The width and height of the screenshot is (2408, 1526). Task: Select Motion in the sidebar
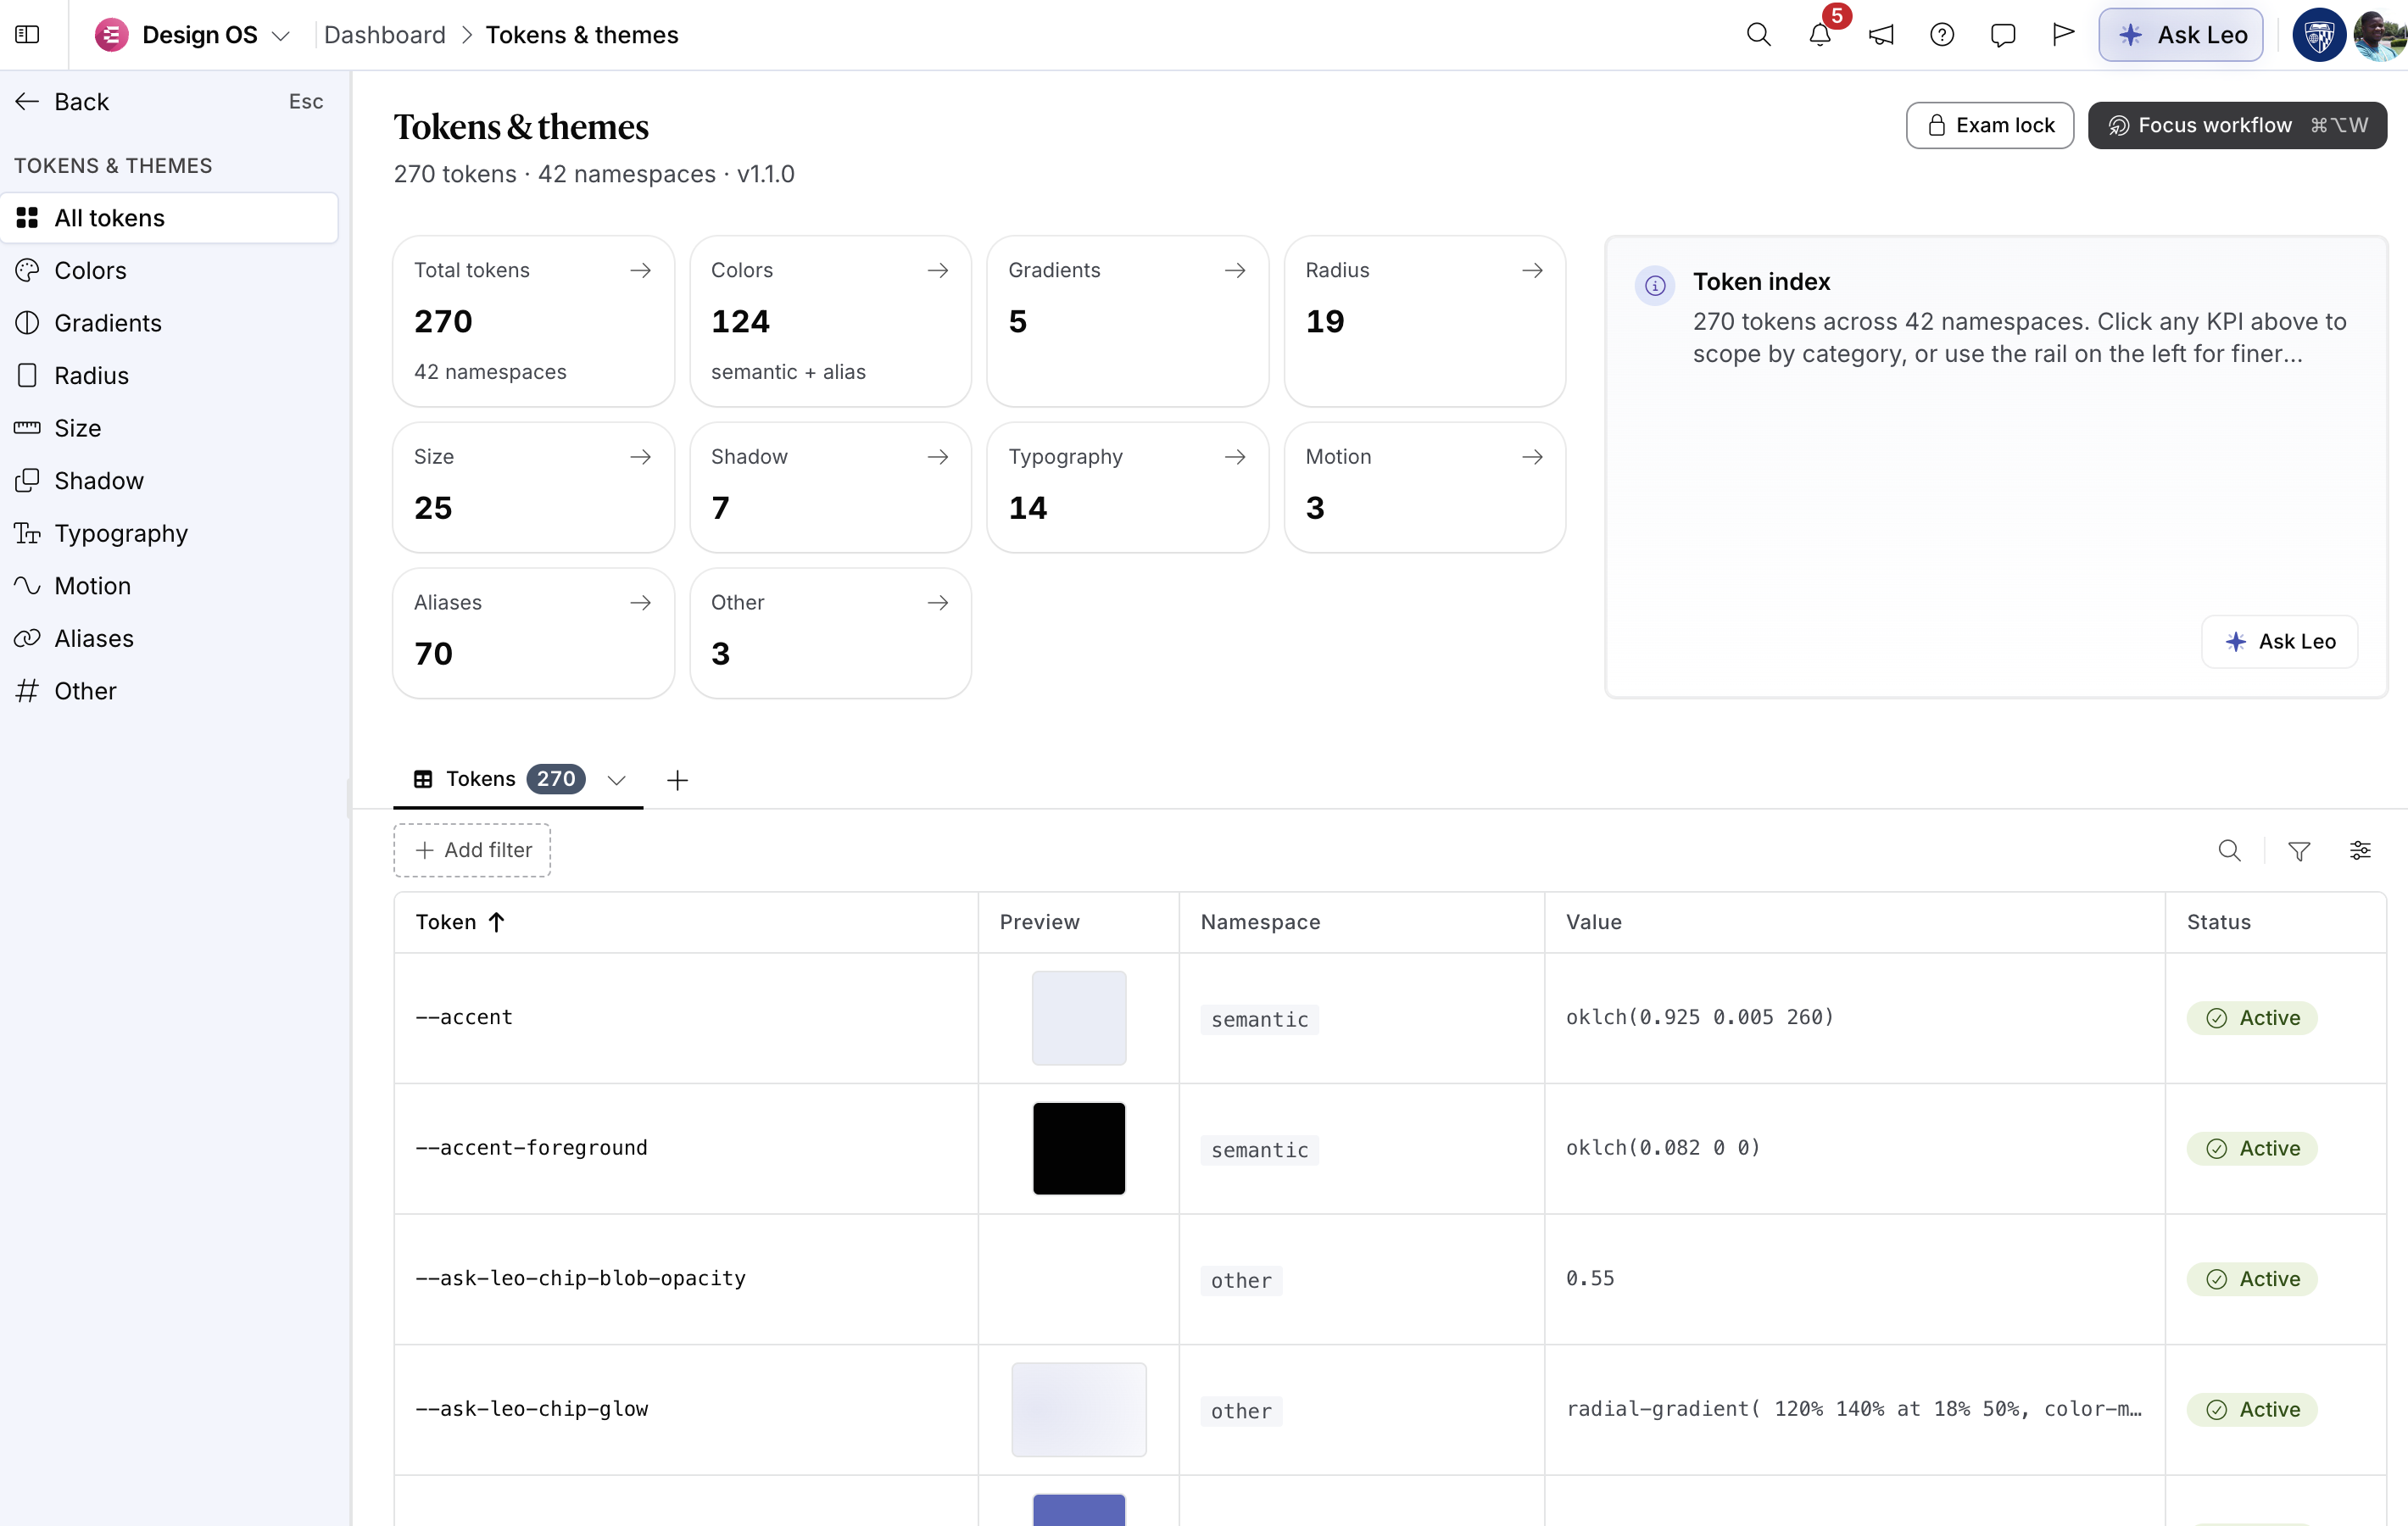tap(169, 585)
